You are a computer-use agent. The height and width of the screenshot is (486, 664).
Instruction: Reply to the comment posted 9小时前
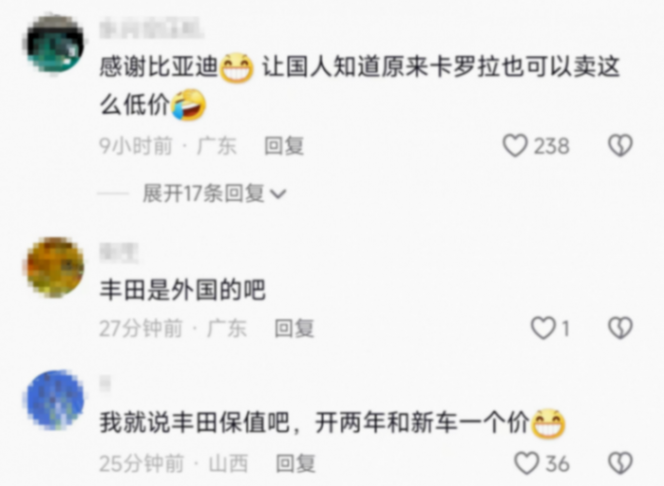point(284,146)
